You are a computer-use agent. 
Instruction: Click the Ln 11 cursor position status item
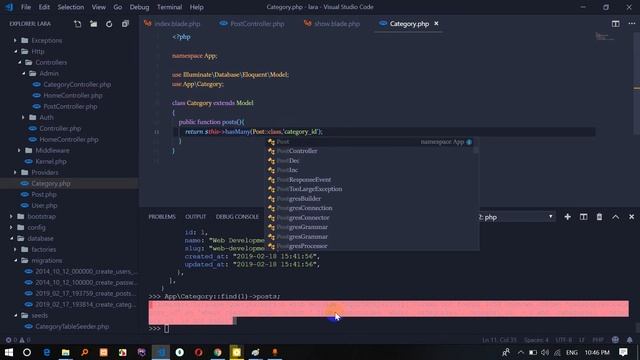(499, 340)
